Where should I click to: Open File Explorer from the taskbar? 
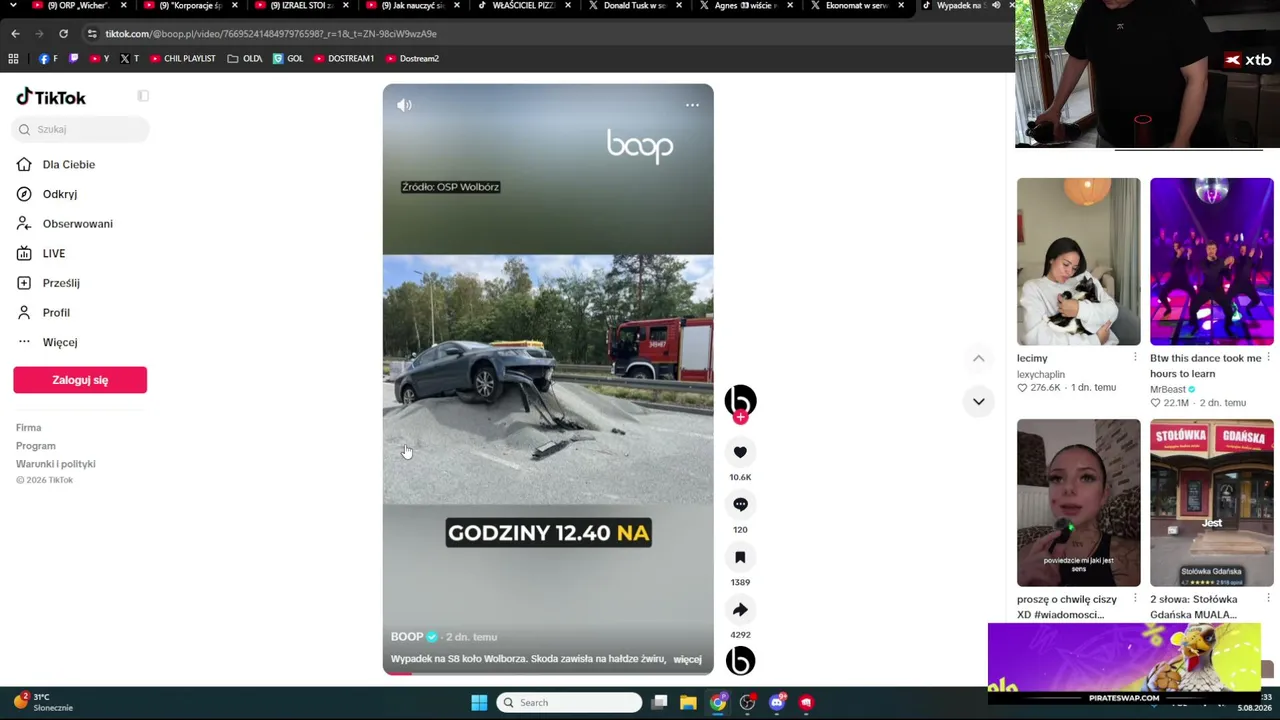(x=688, y=703)
